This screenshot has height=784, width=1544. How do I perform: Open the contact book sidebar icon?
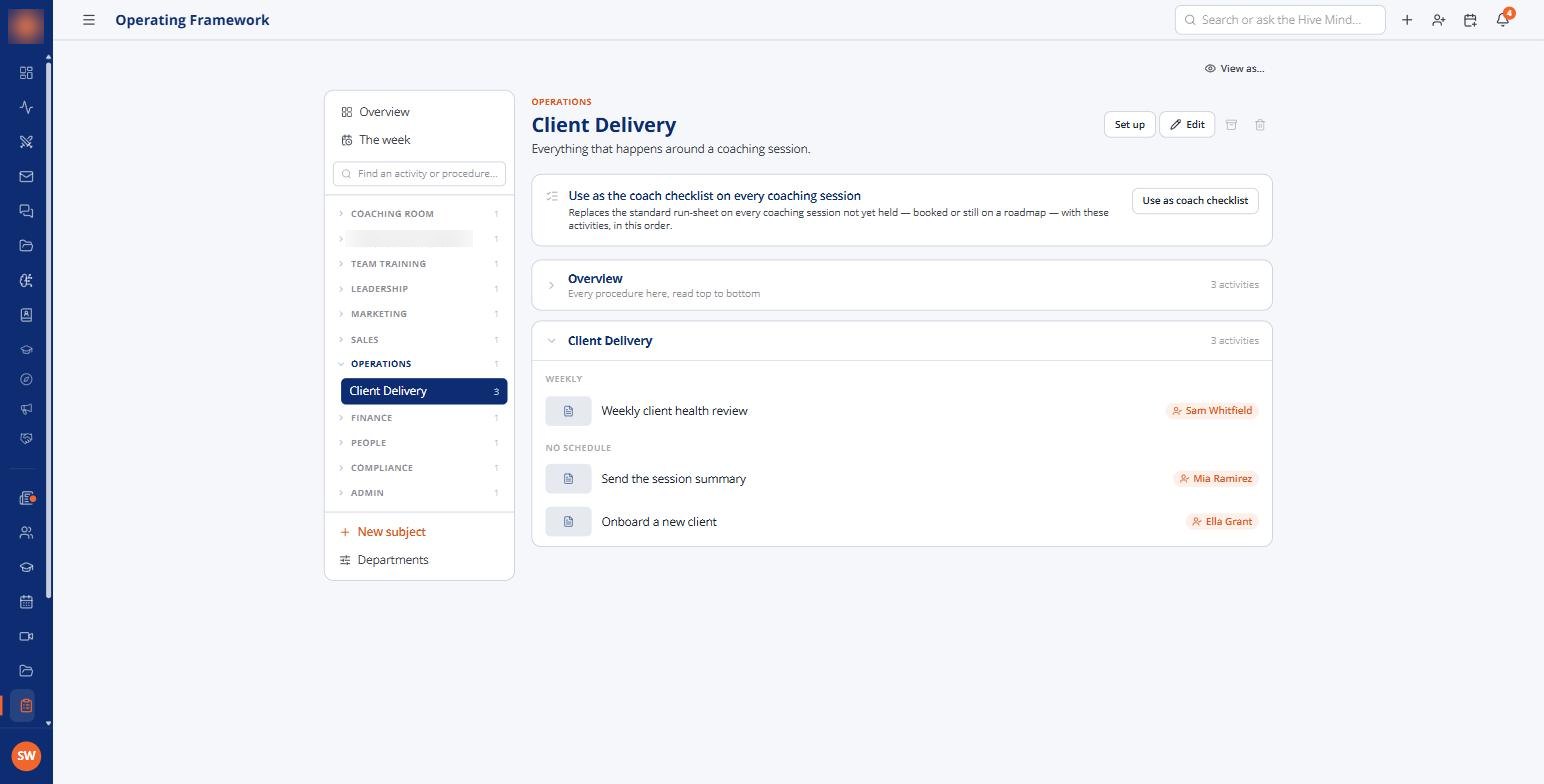pyautogui.click(x=26, y=315)
